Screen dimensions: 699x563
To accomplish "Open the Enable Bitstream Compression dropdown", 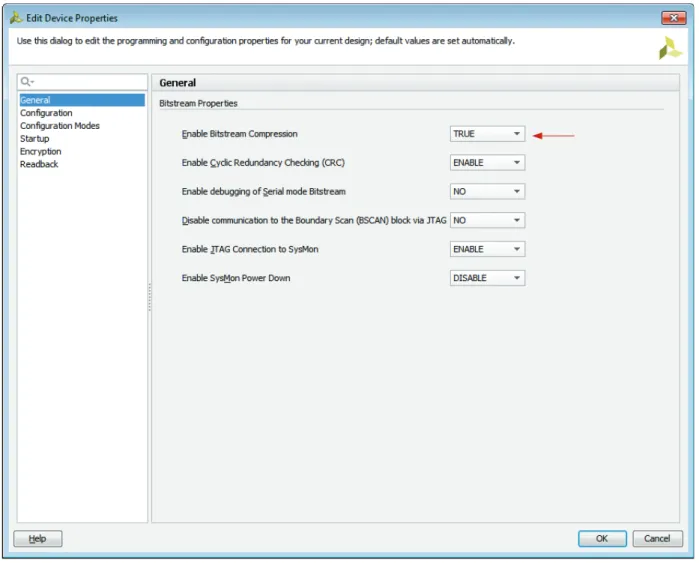I will pos(488,134).
